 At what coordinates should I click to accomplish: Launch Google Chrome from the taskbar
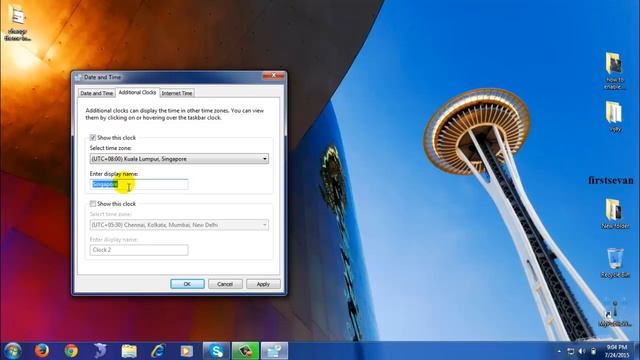pos(71,351)
